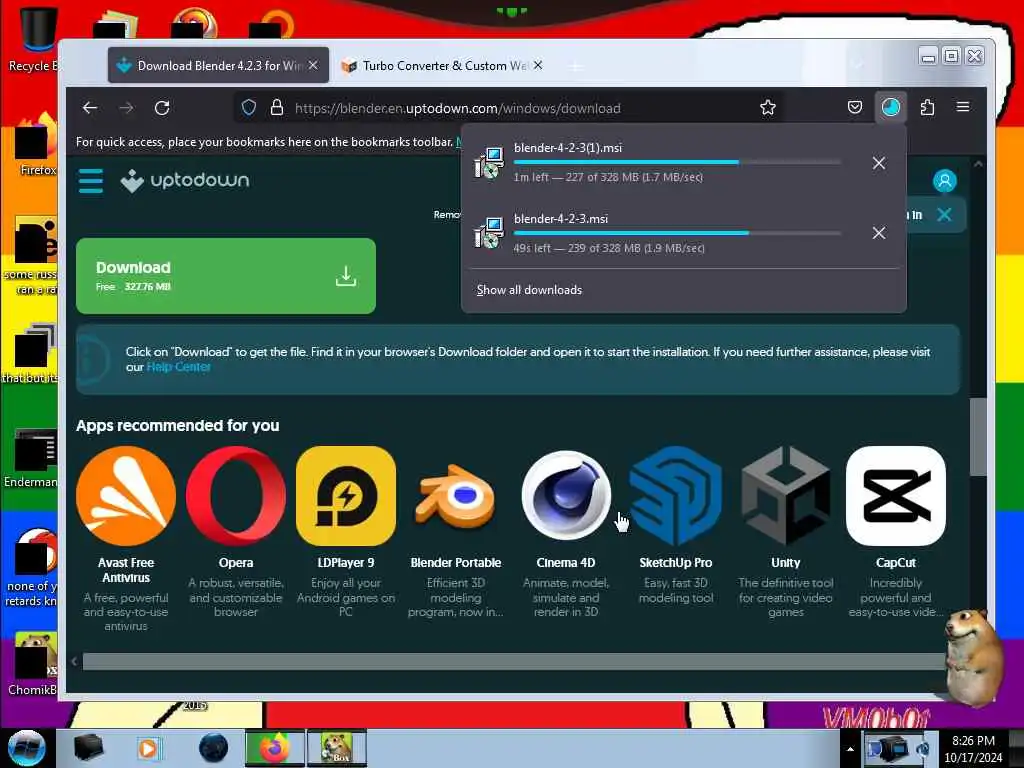Click the Cinema 4D app title text
1024x768 pixels.
(566, 562)
